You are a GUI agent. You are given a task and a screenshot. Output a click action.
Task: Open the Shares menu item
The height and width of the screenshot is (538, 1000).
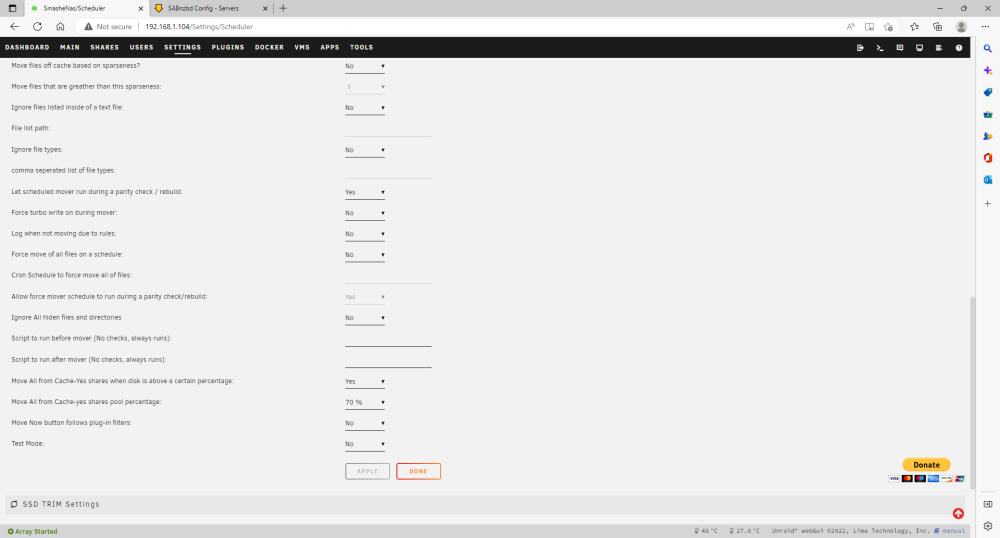[x=105, y=47]
